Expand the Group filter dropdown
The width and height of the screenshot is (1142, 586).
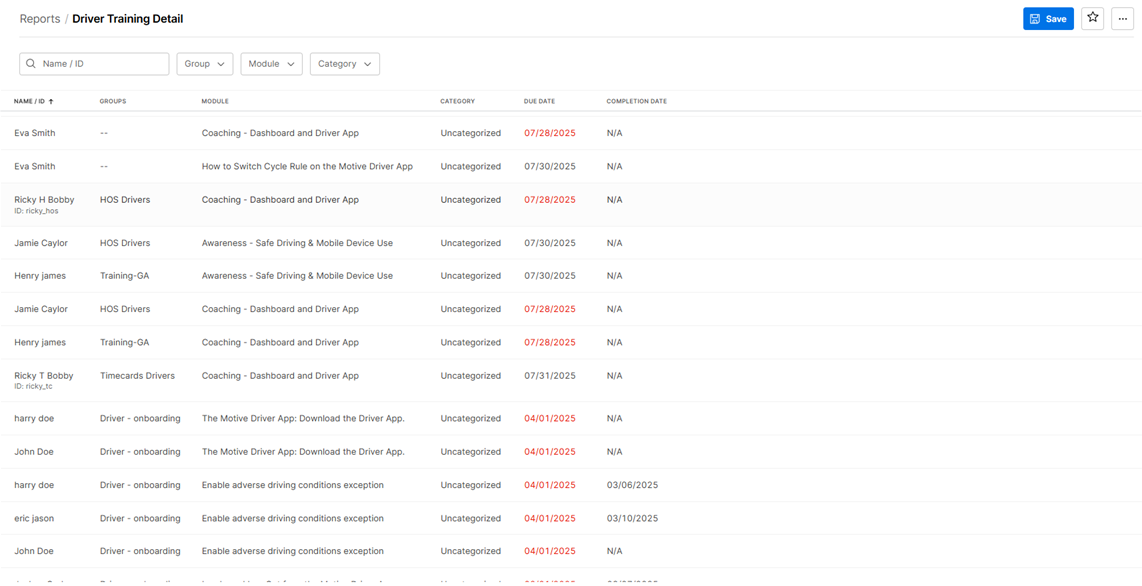tap(204, 64)
